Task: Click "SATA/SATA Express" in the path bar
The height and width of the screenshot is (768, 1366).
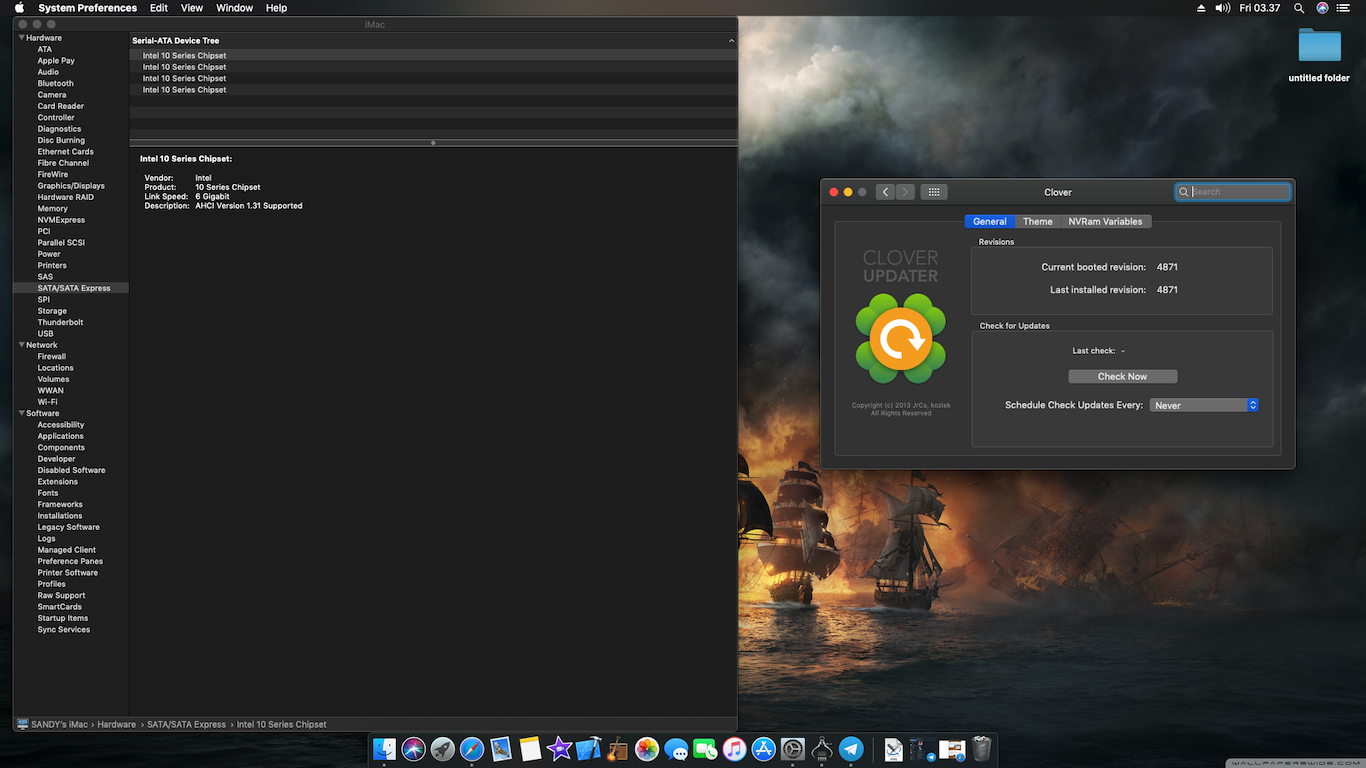Action: tap(187, 724)
